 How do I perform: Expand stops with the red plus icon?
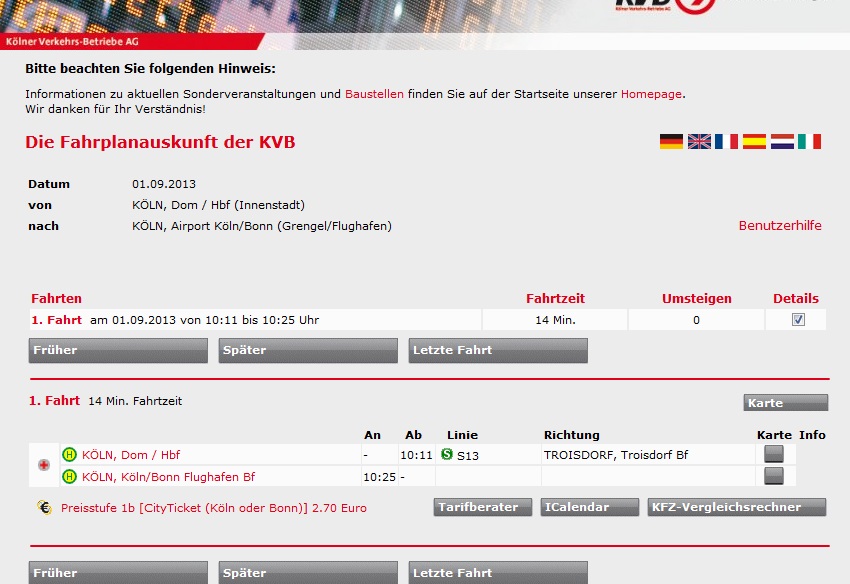click(44, 465)
